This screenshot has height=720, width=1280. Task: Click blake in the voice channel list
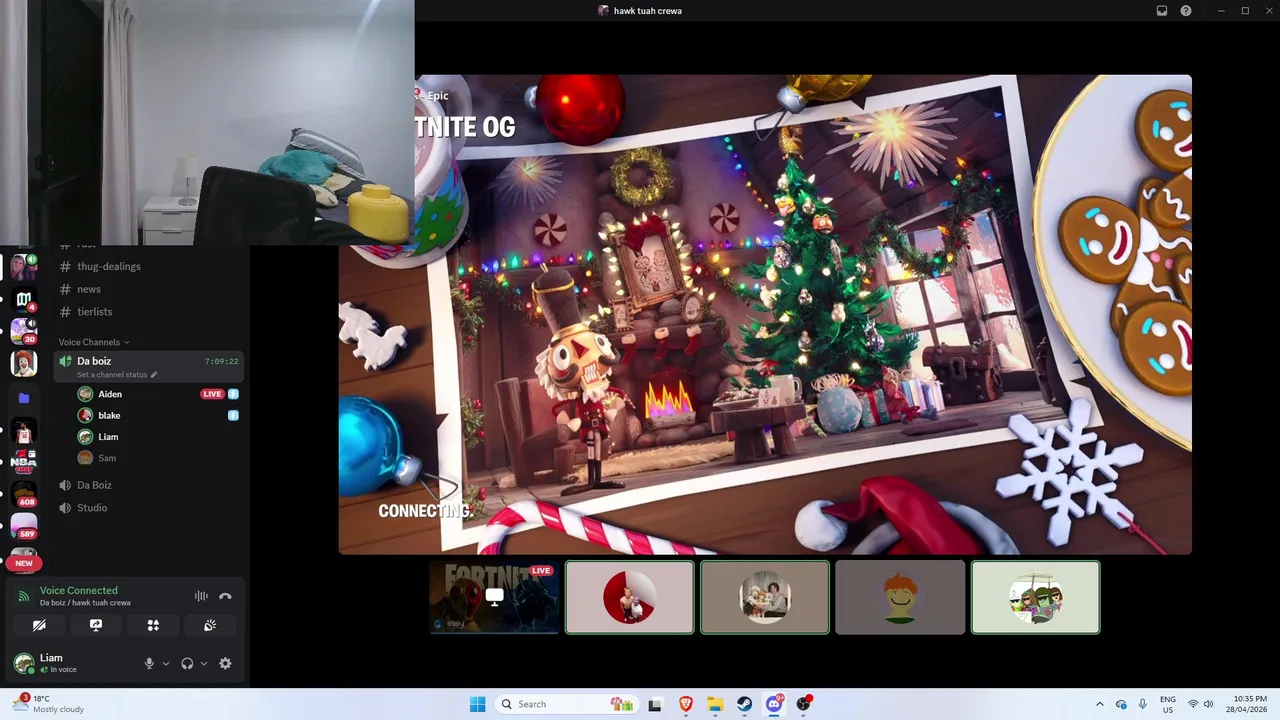tap(109, 415)
